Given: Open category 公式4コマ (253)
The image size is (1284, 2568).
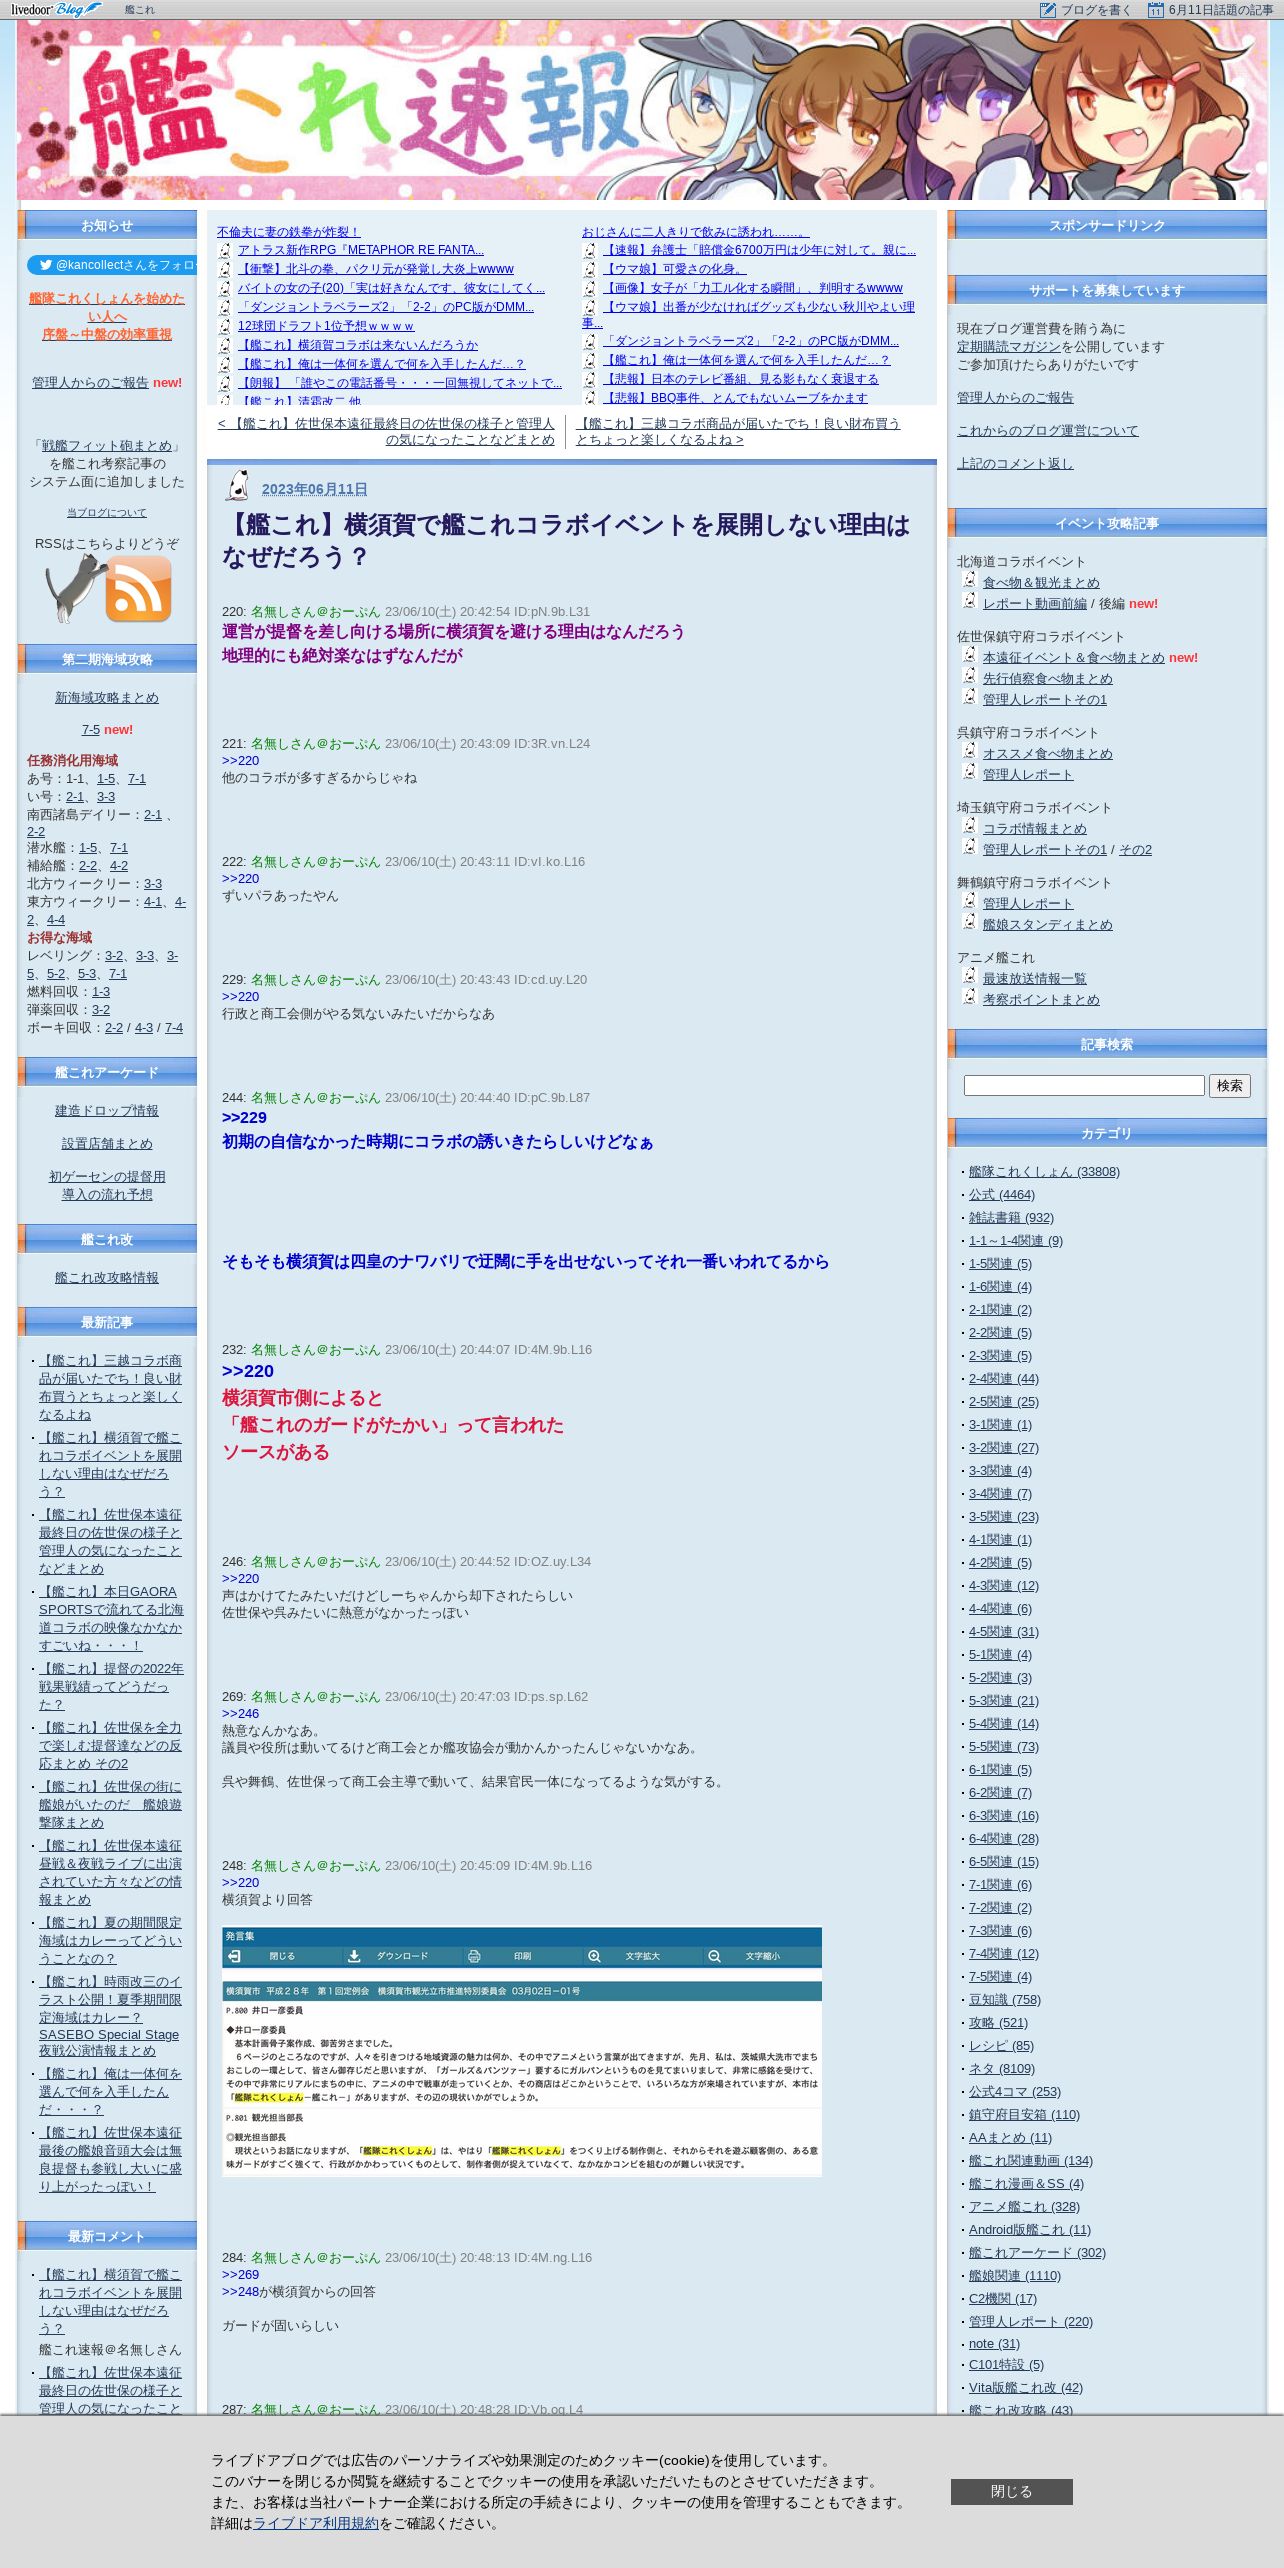Looking at the screenshot, I should click(1015, 2092).
